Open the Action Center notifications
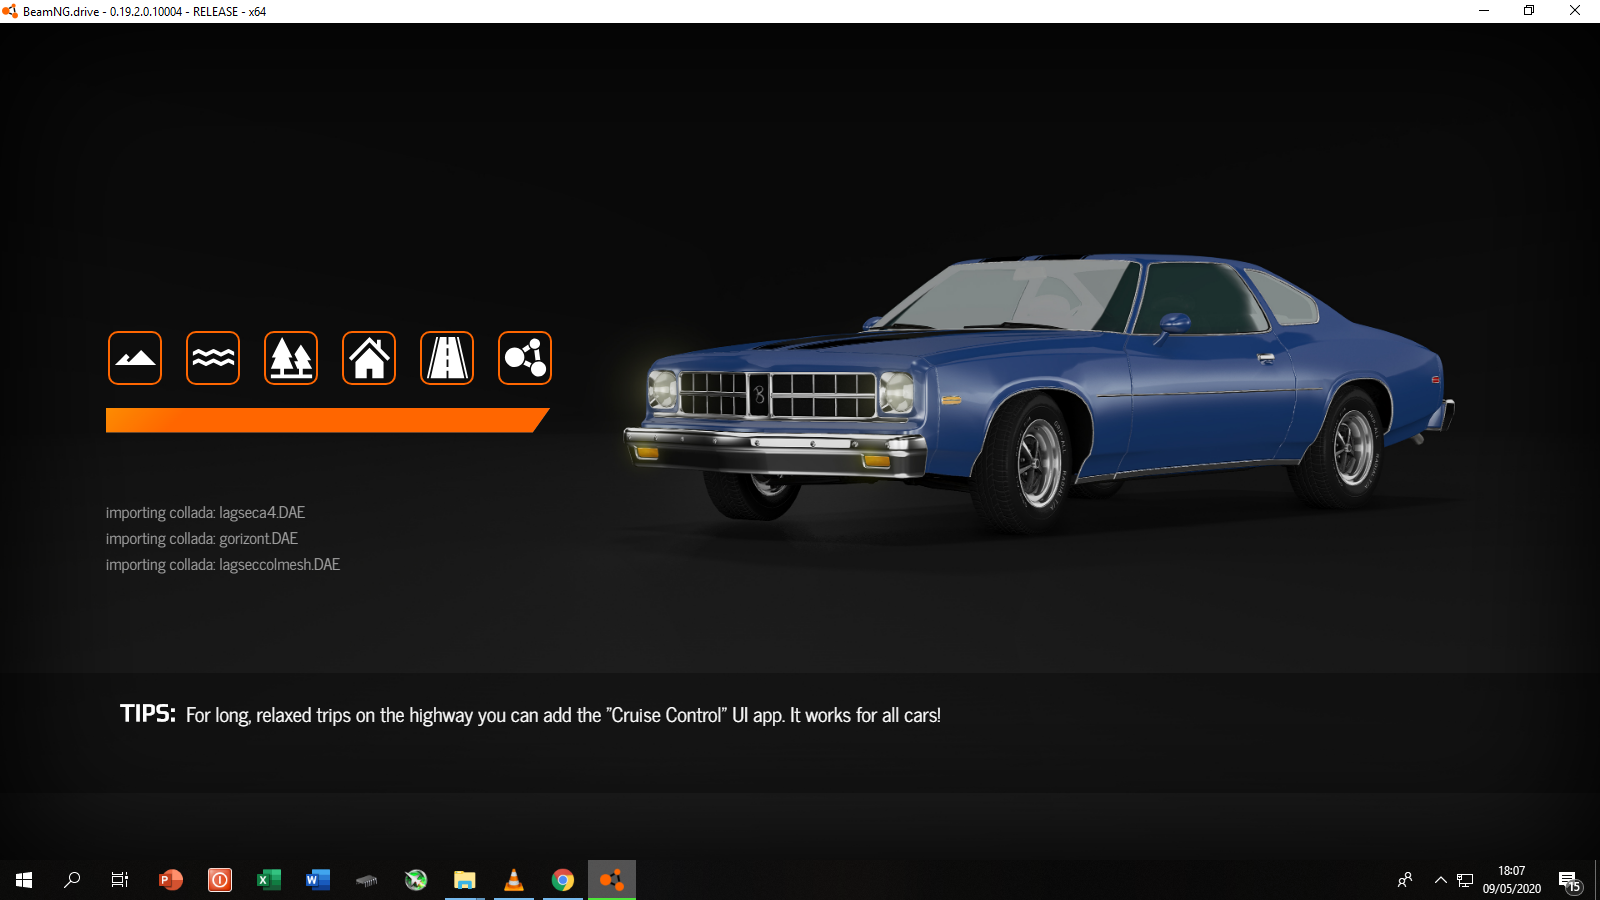This screenshot has width=1600, height=900. (1570, 880)
